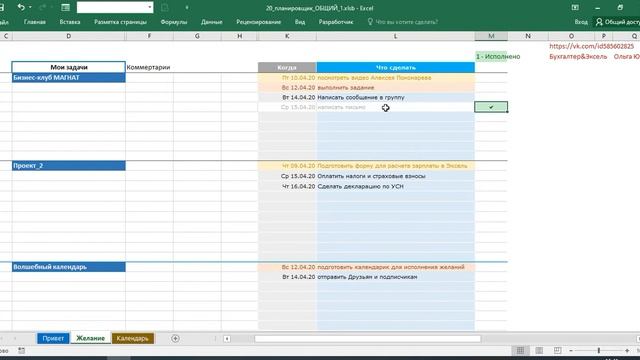Click the date cell 'Вт 14.04.20' of Написать сообщение
This screenshot has height=360, width=640.
pos(287,97)
